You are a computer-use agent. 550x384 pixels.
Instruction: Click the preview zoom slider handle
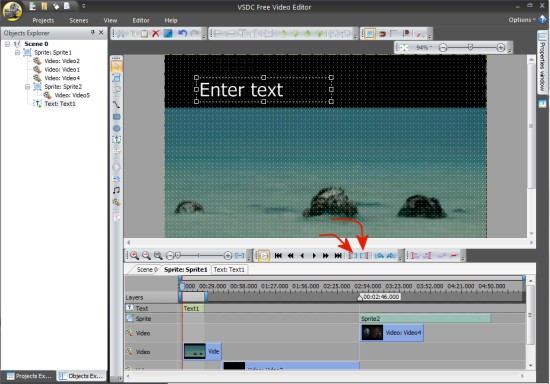point(471,47)
